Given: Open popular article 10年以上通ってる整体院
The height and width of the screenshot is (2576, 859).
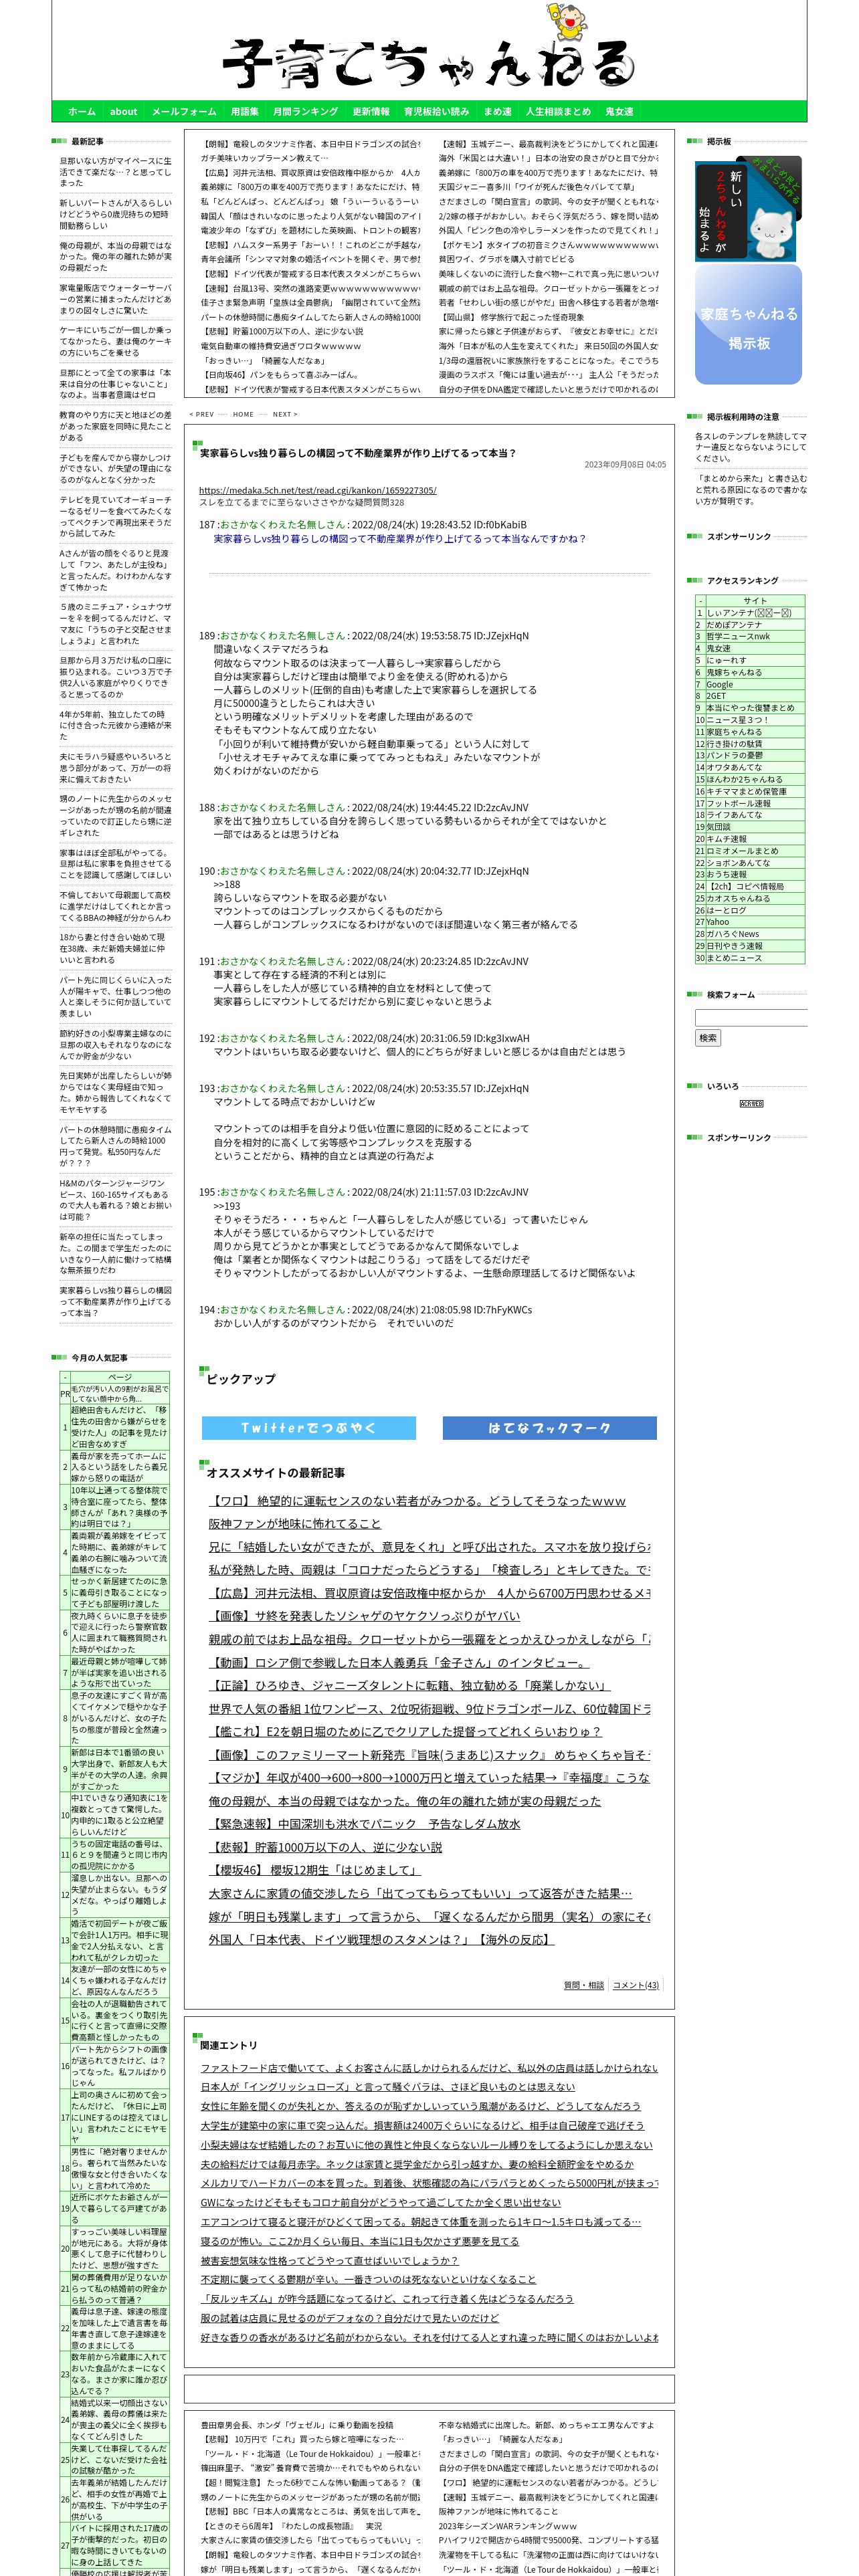Looking at the screenshot, I should pyautogui.click(x=119, y=1507).
